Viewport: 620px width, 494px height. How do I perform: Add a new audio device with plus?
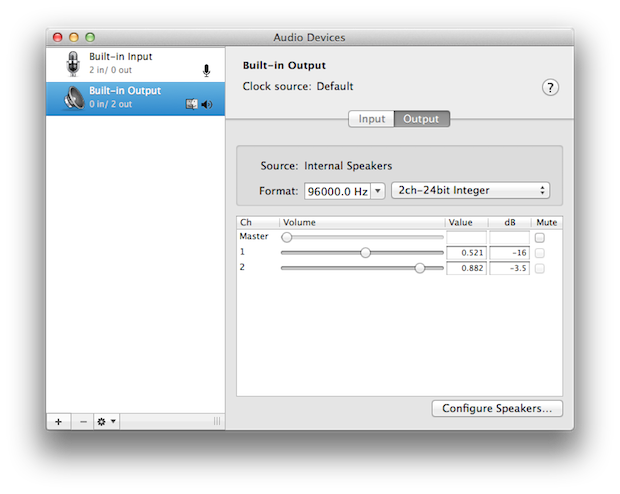tap(59, 422)
